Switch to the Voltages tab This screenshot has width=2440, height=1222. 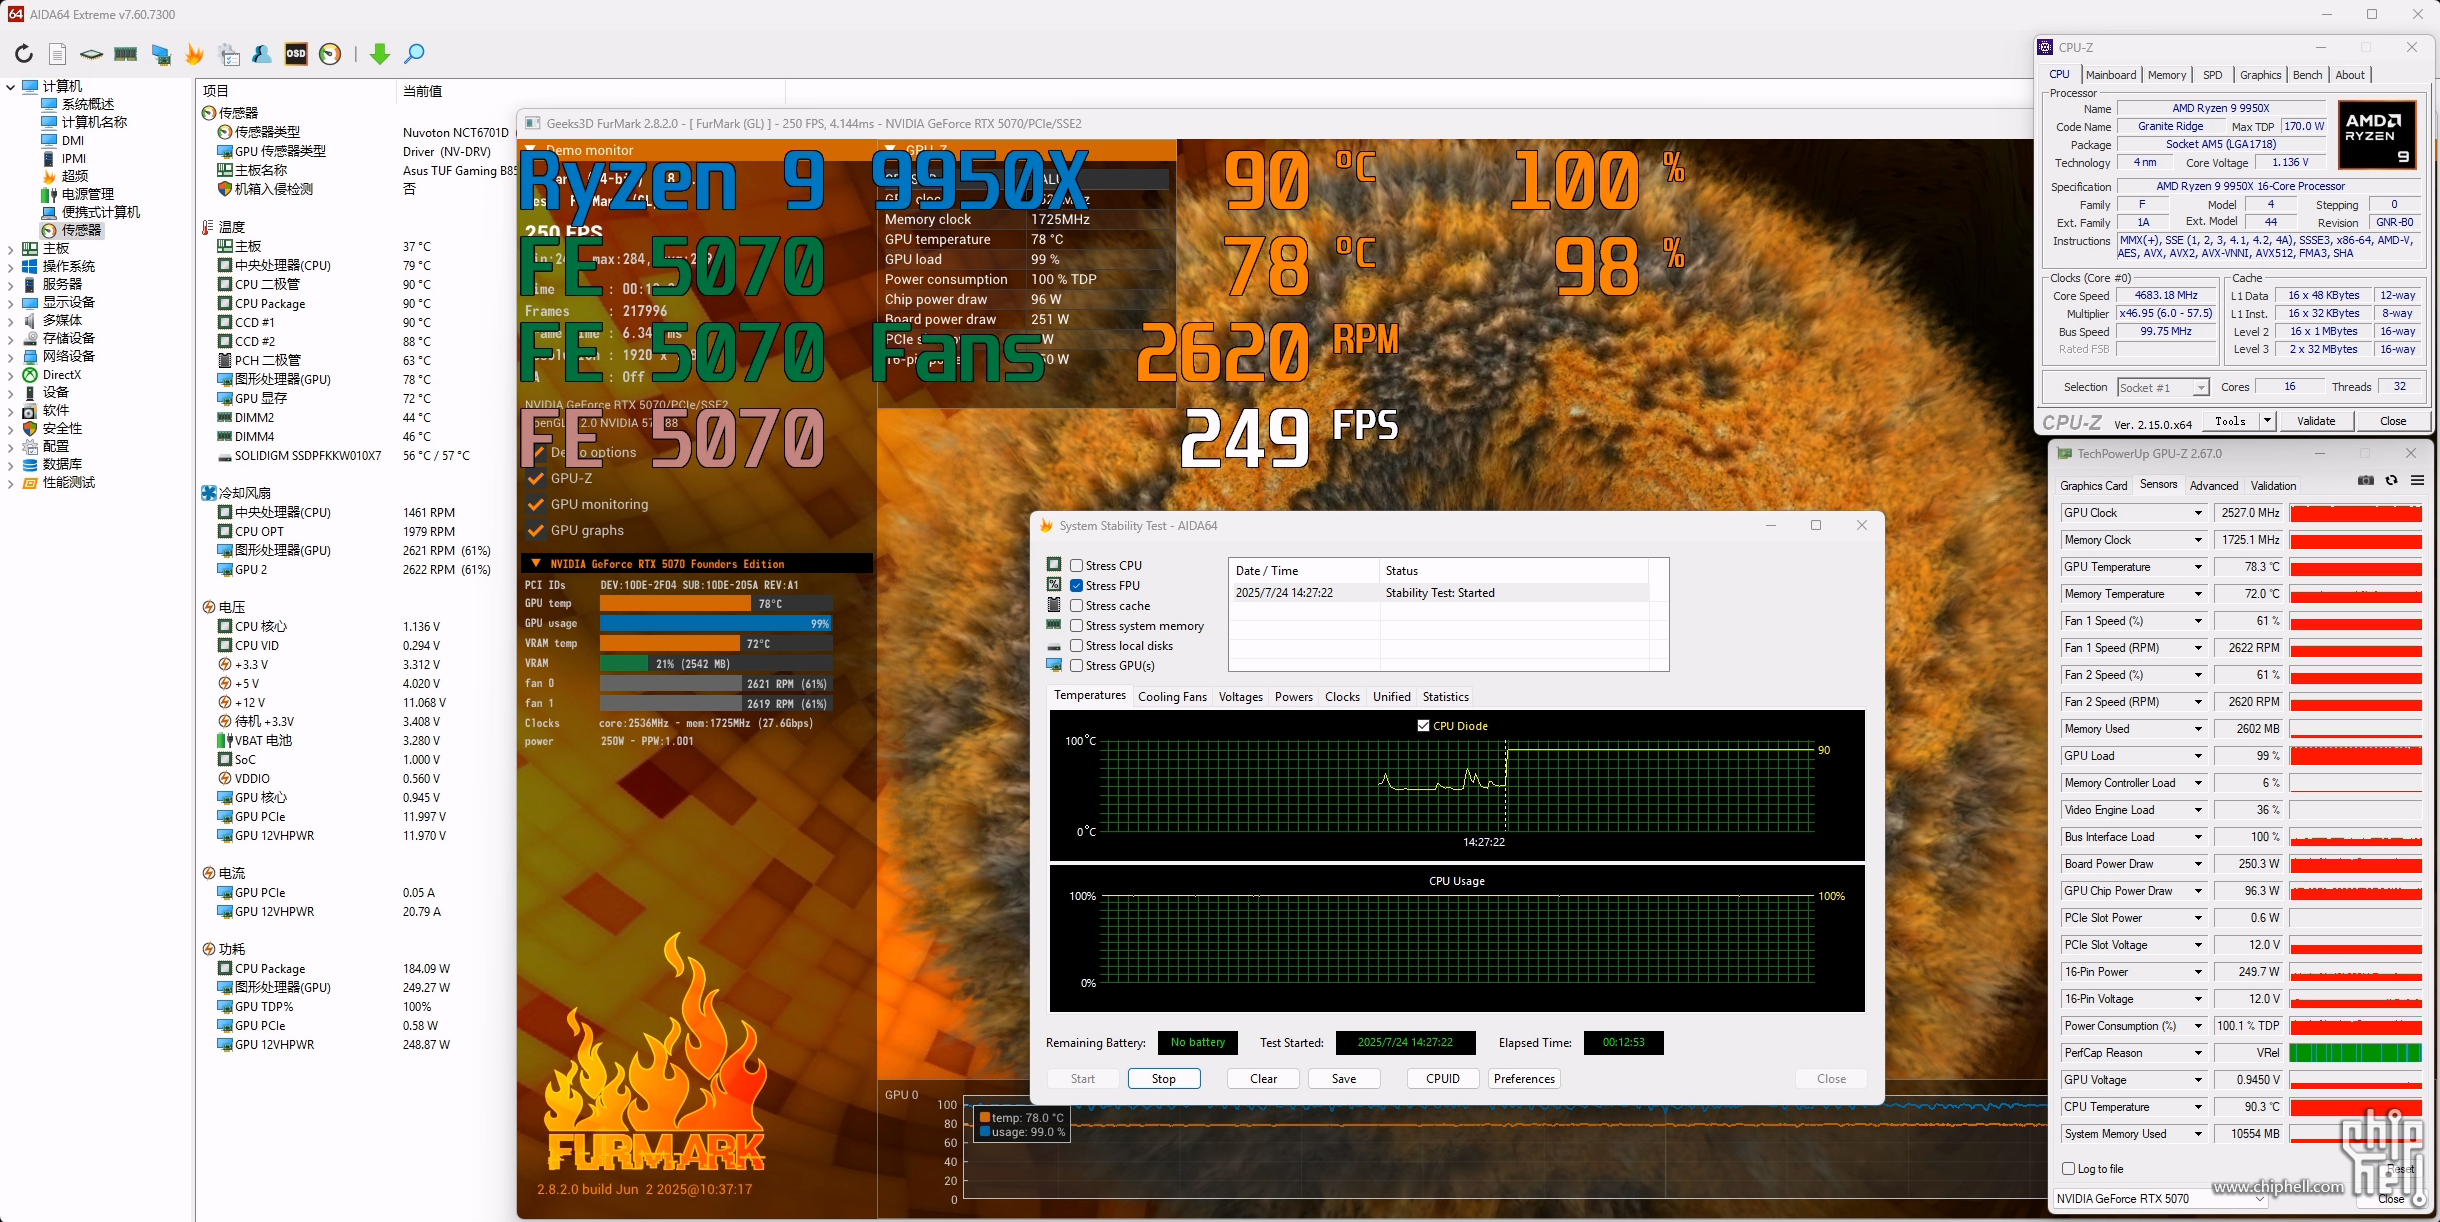(1241, 697)
